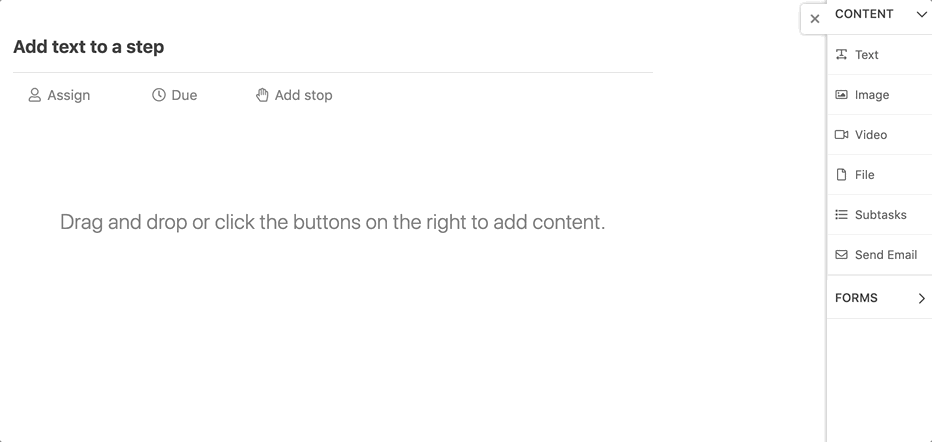932x442 pixels.
Task: Click the Assign person icon
Action: [x=34, y=95]
